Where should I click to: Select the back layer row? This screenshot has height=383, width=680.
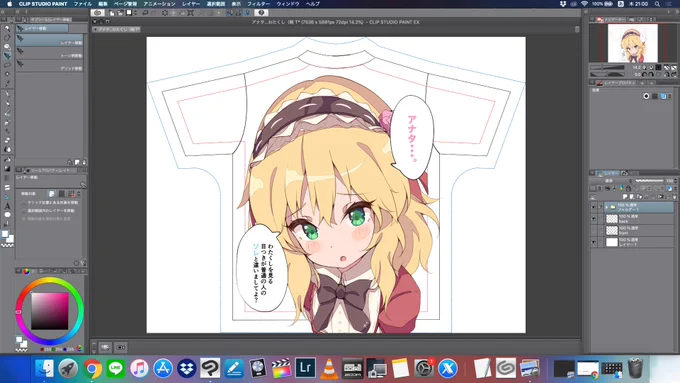pyautogui.click(x=632, y=219)
